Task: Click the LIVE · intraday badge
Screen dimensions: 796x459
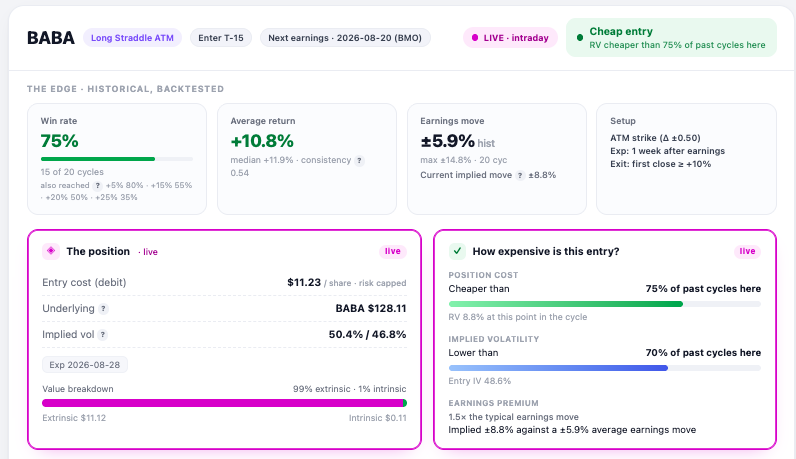Action: pos(510,38)
